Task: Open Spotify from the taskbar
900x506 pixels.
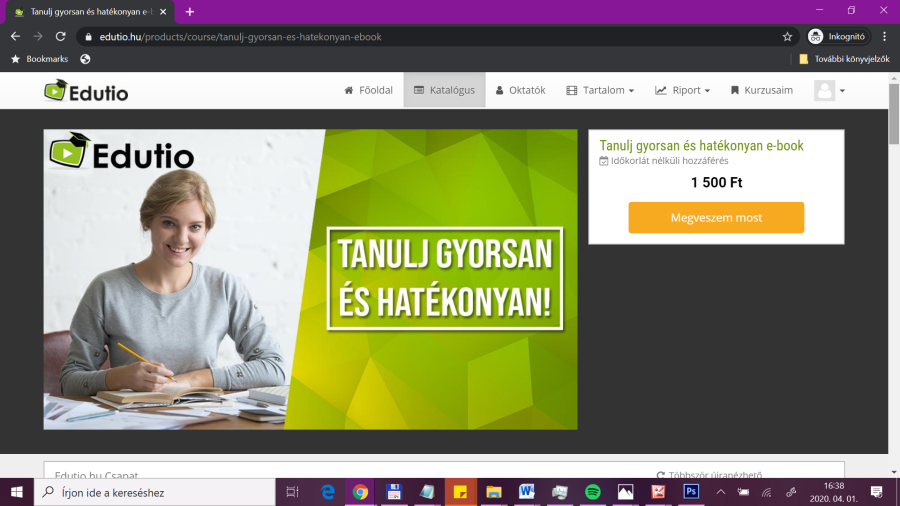Action: pyautogui.click(x=593, y=492)
